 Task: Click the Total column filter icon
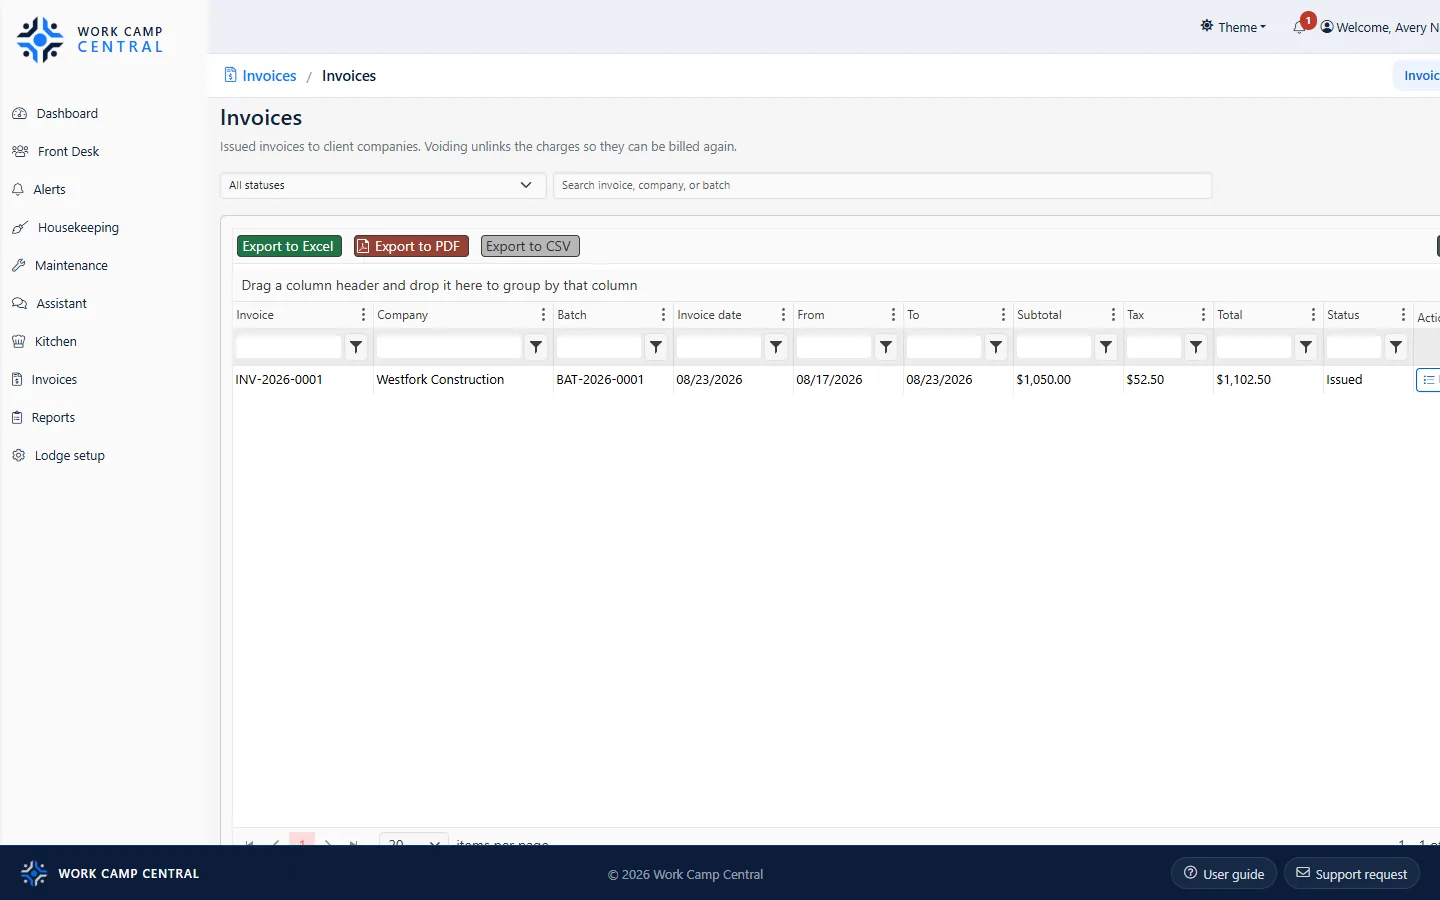point(1306,347)
